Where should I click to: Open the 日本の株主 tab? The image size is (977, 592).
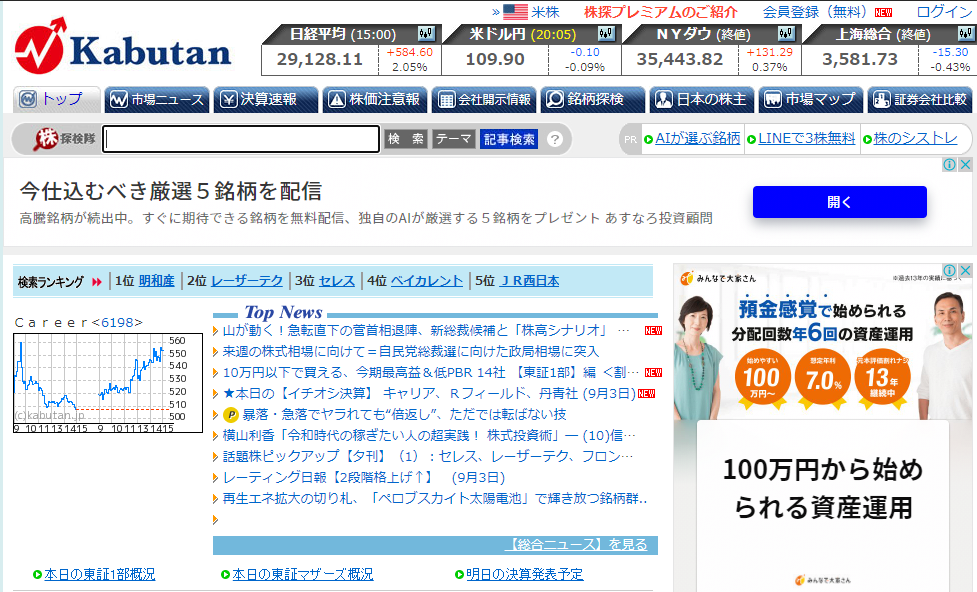click(702, 100)
